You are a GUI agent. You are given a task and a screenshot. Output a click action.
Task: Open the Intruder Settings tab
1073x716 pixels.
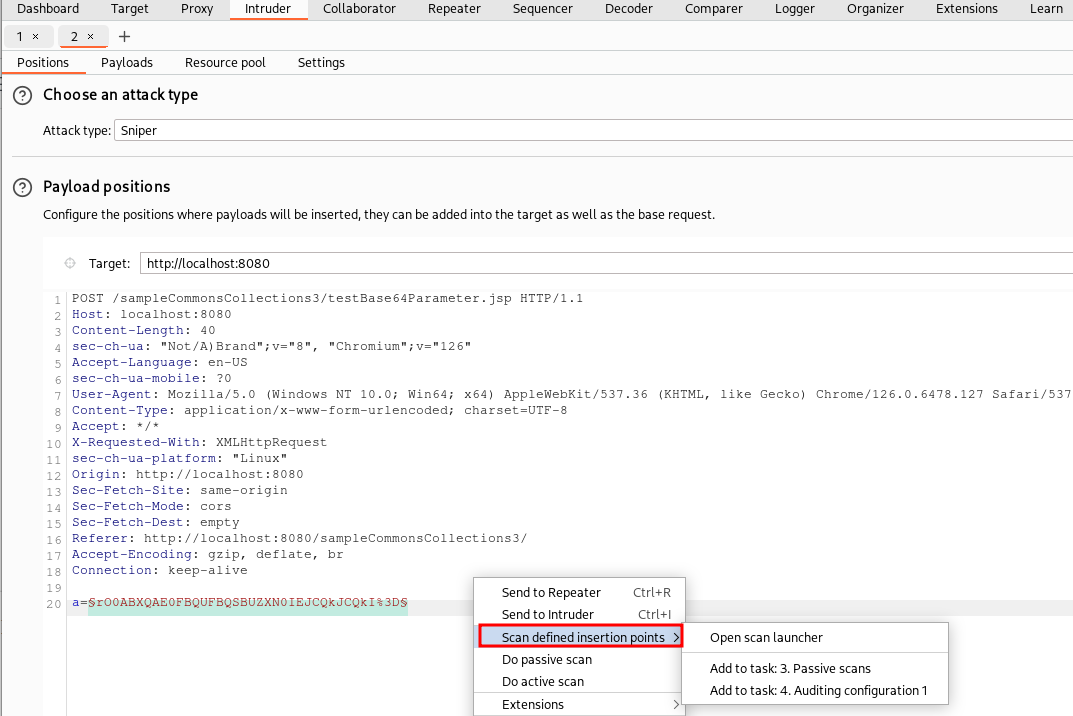[321, 62]
